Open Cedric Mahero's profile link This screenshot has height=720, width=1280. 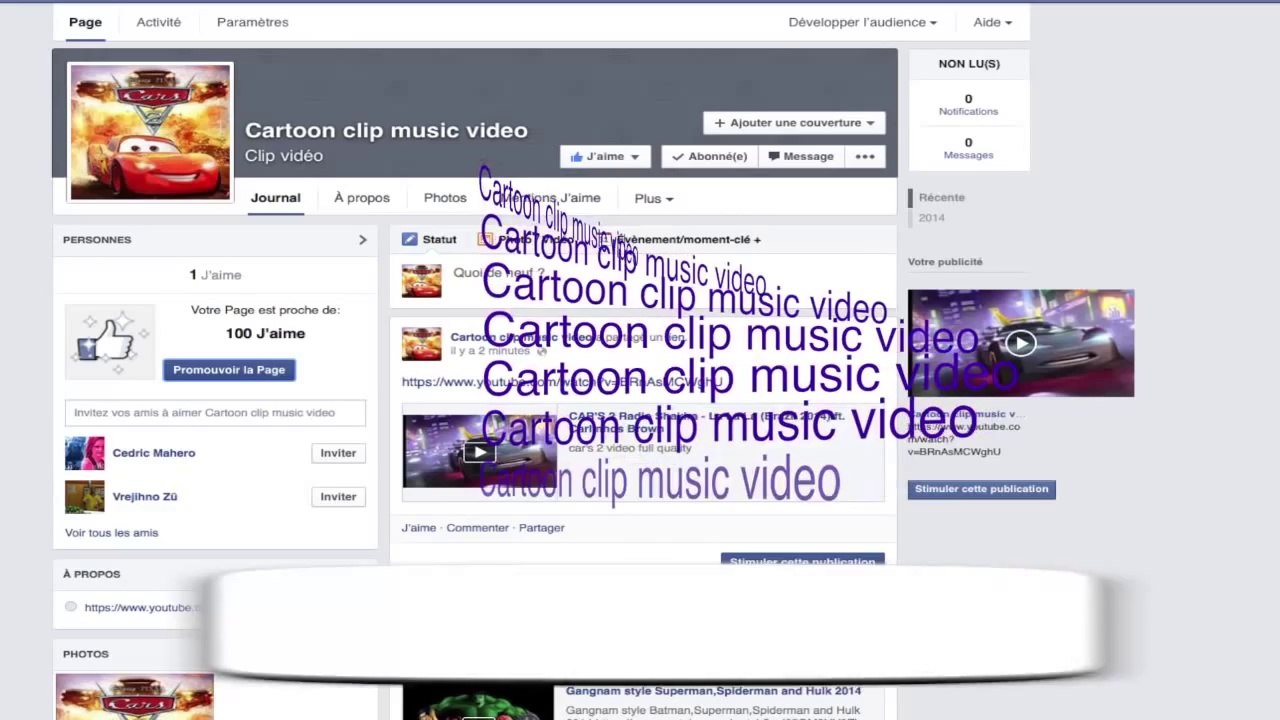click(x=154, y=453)
